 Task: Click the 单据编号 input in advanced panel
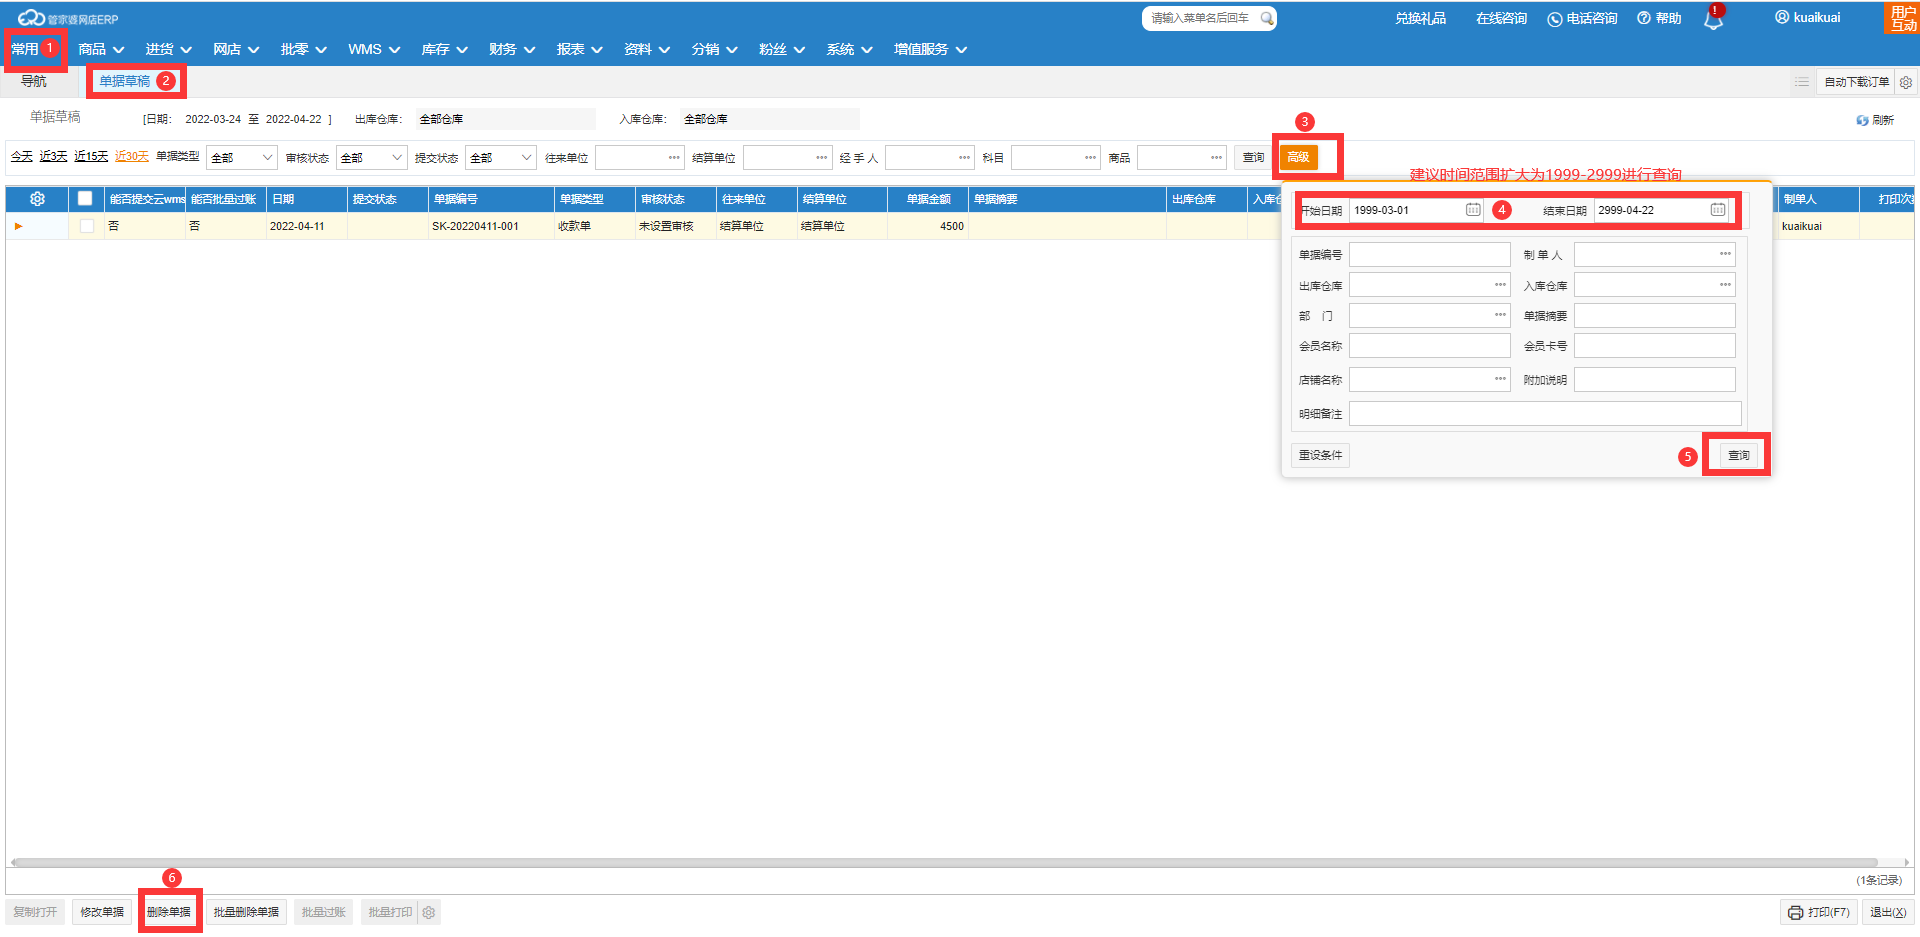pos(1429,255)
